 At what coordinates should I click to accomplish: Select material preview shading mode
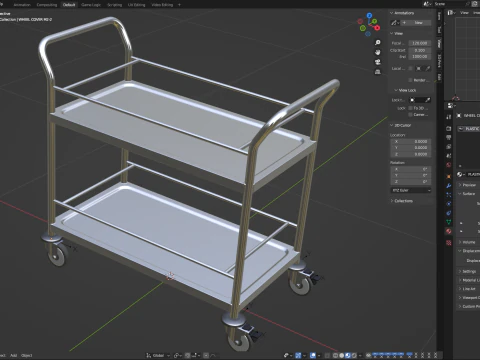(x=348, y=355)
